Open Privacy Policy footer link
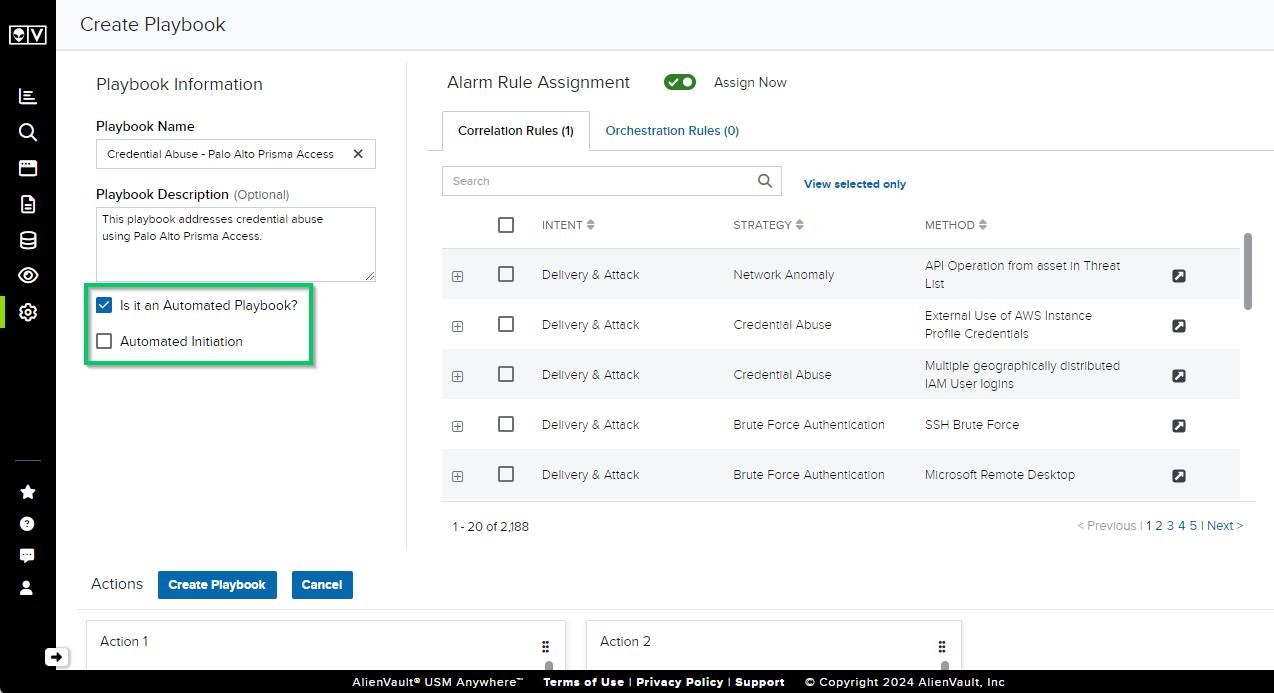1274x693 pixels. pos(679,682)
